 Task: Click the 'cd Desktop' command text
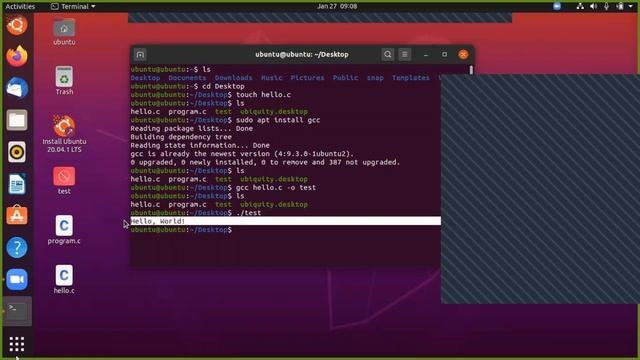tap(223, 86)
